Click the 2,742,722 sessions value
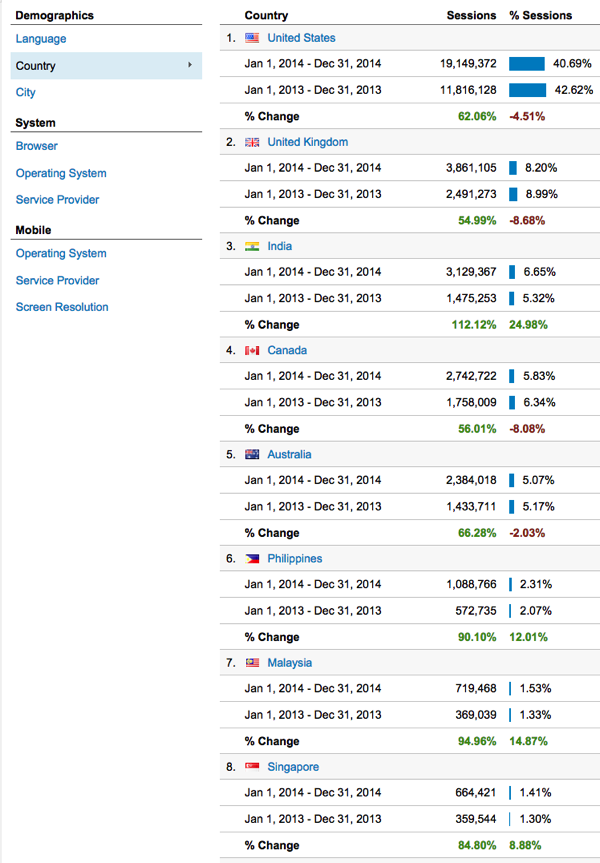This screenshot has width=600, height=863. tap(471, 376)
